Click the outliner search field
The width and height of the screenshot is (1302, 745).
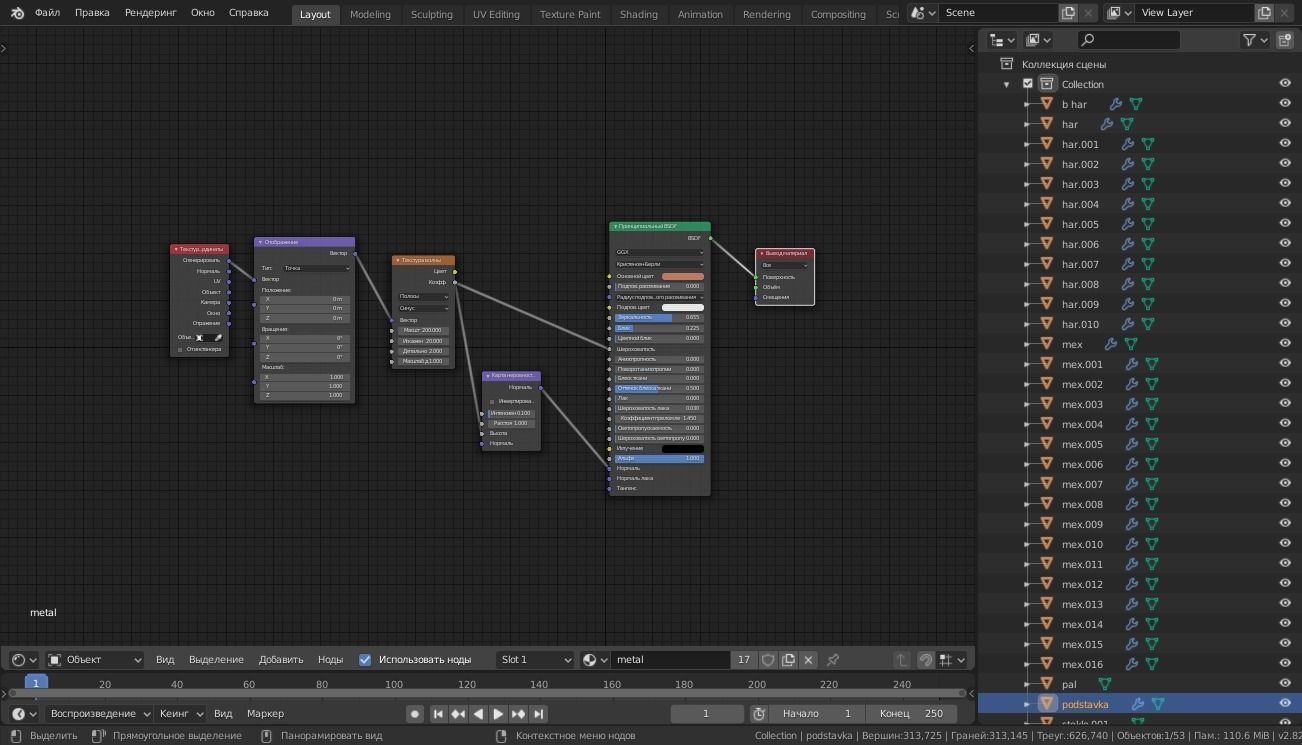click(1129, 40)
